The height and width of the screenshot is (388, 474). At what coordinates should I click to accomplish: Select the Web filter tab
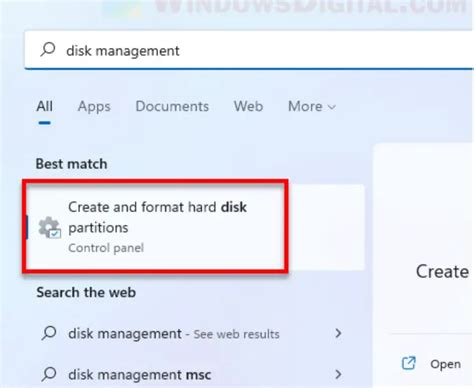click(248, 106)
